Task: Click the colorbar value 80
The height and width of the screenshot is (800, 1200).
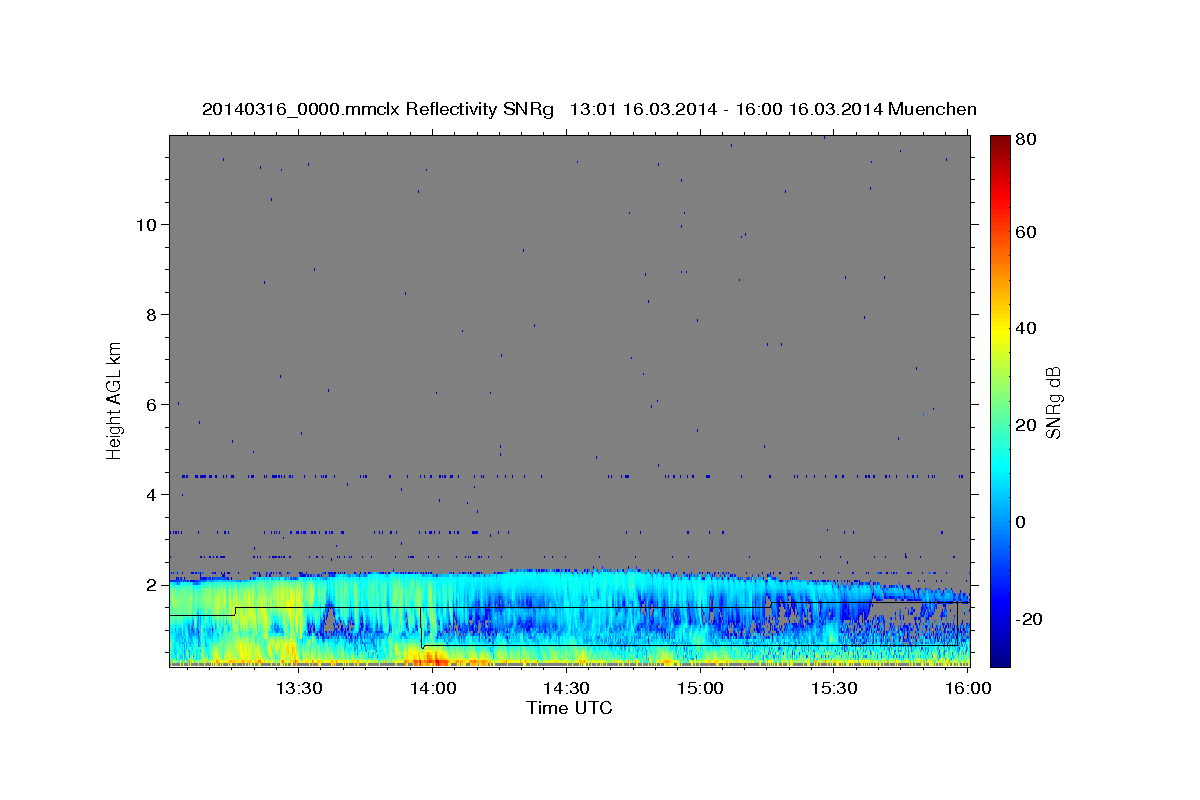Action: pos(1028,141)
